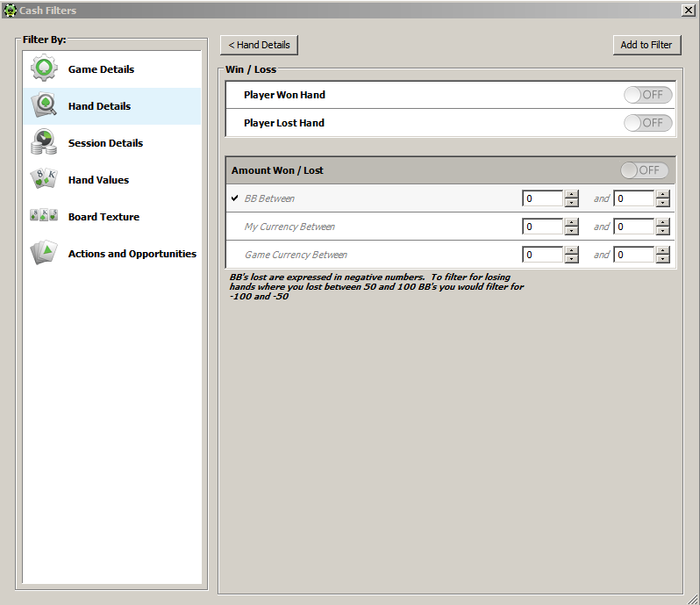Toggle the Player Won Hand switch

(x=647, y=95)
